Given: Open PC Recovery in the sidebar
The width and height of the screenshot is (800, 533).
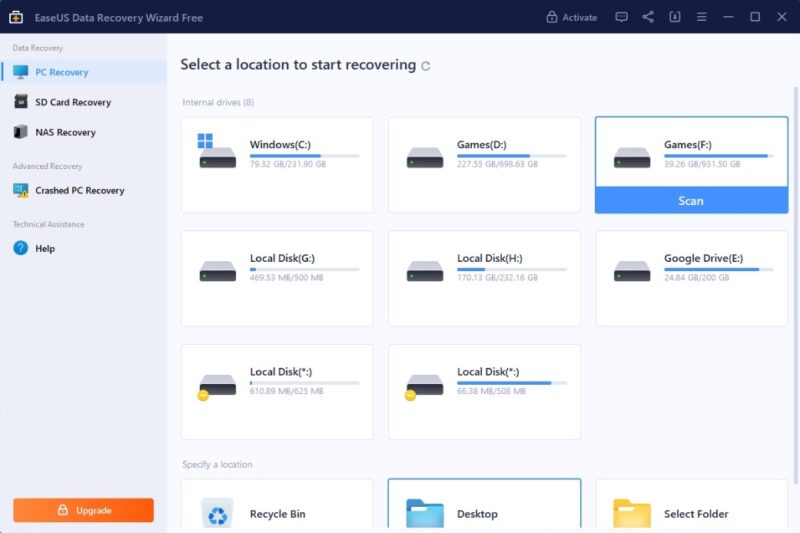Looking at the screenshot, I should (x=62, y=72).
